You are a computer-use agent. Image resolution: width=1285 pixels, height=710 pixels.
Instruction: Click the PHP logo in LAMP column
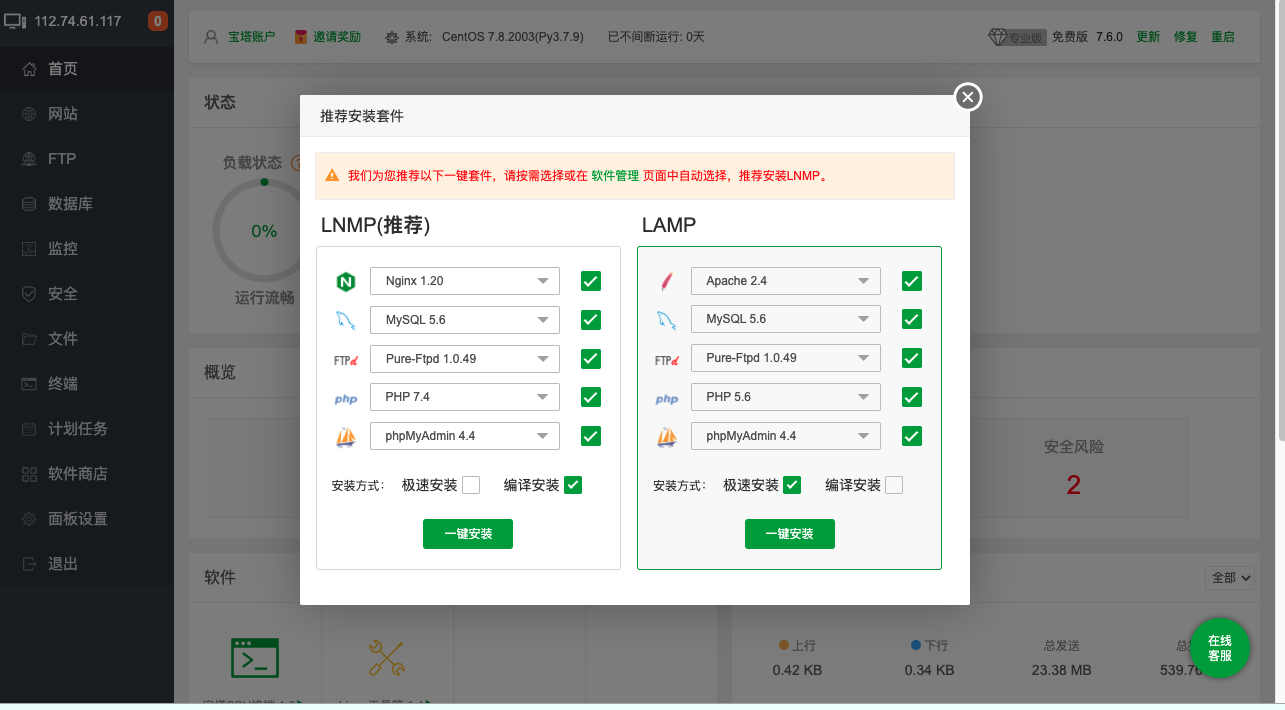pos(667,398)
